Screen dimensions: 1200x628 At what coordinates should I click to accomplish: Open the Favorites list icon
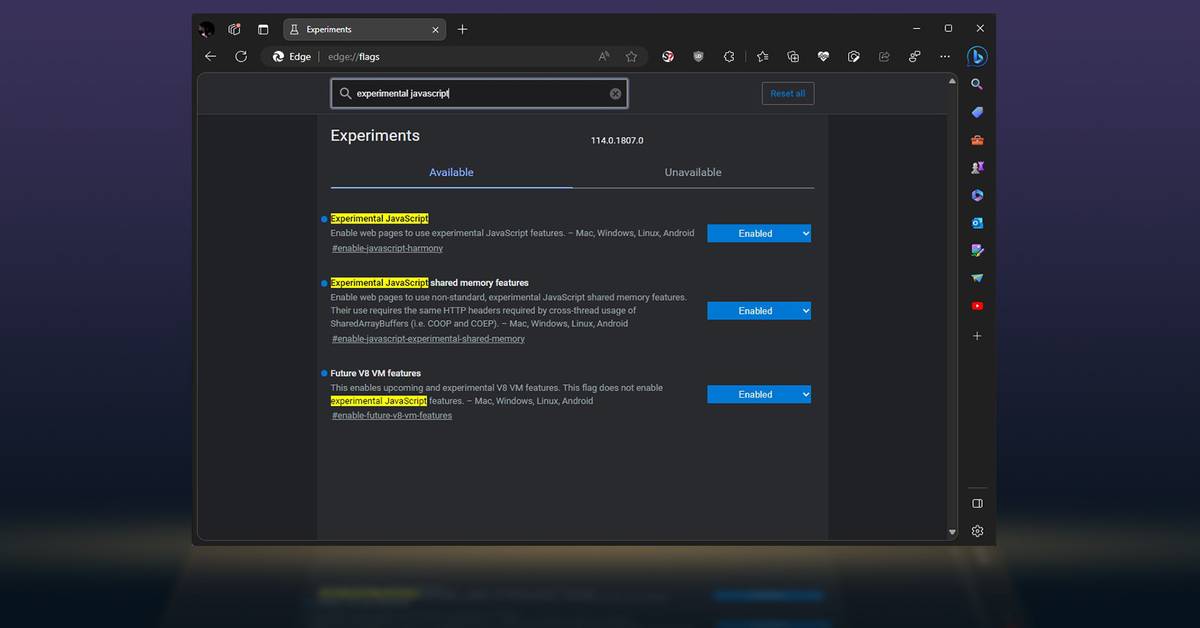click(762, 57)
